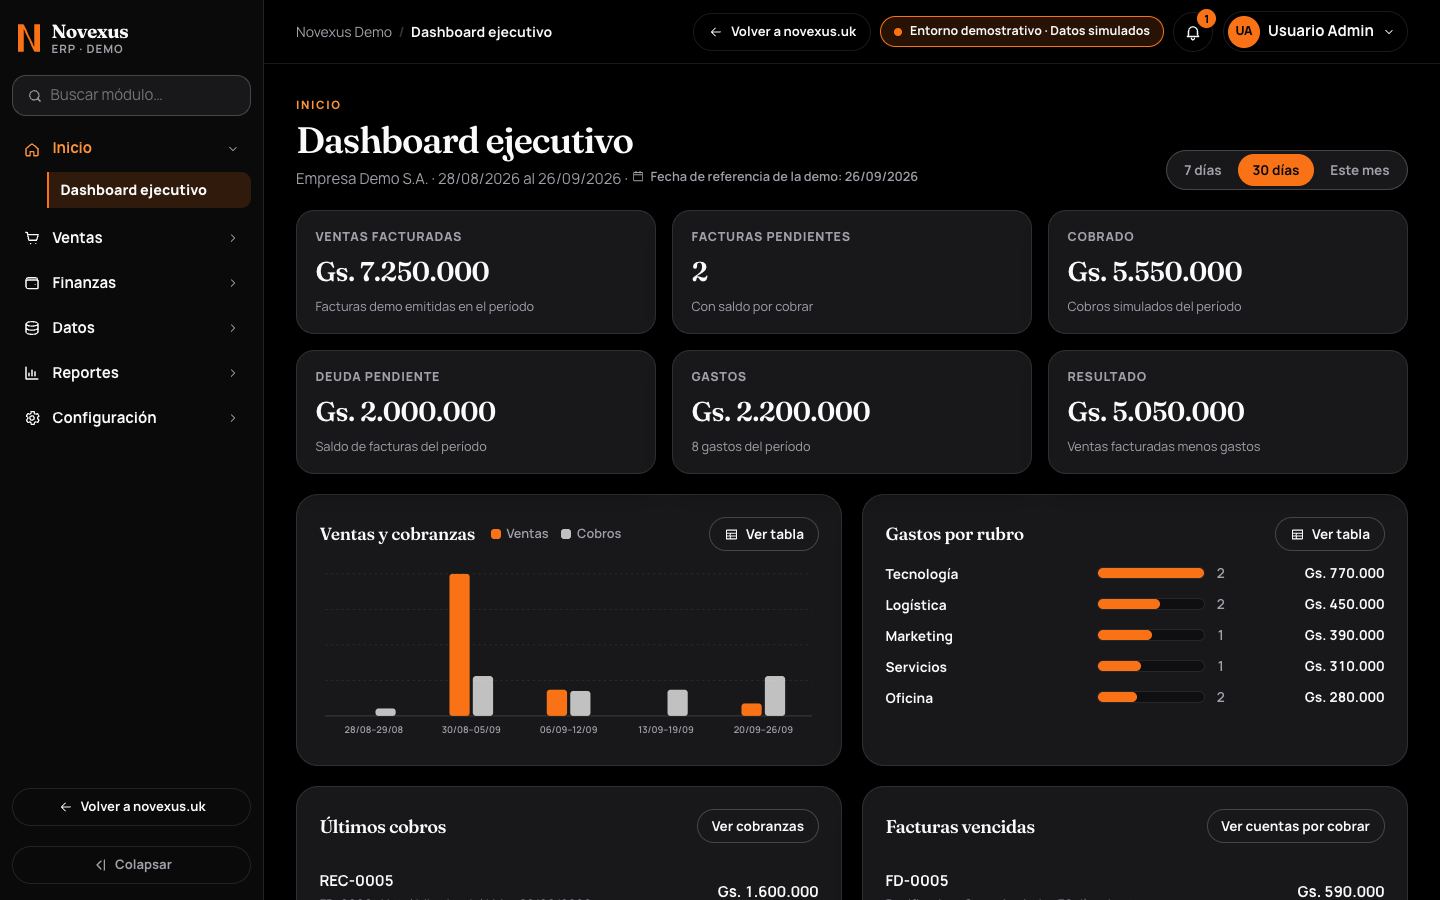Click the Reportes bar chart icon
Image resolution: width=1440 pixels, height=900 pixels.
32,373
